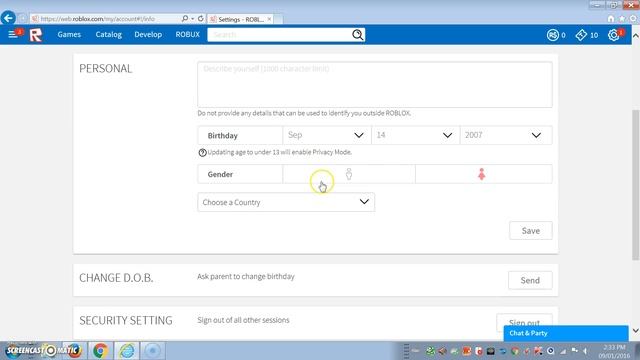This screenshot has width=640, height=360.
Task: Open a new browser tab
Action: click(278, 19)
